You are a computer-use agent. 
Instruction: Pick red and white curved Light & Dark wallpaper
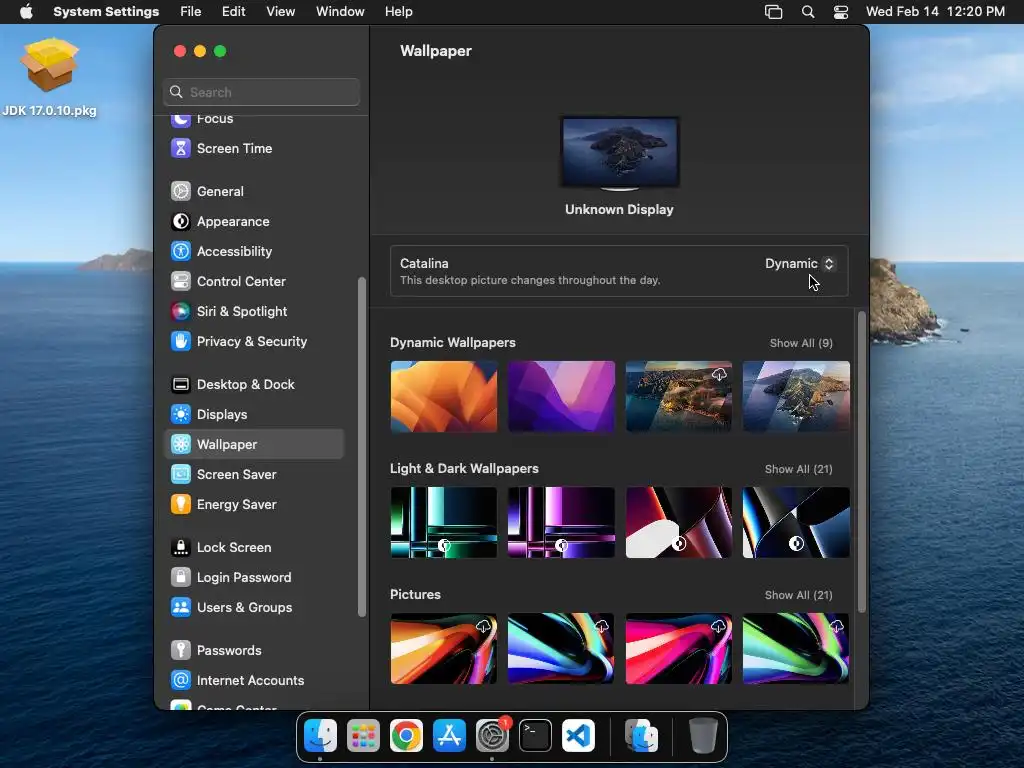[x=679, y=522]
